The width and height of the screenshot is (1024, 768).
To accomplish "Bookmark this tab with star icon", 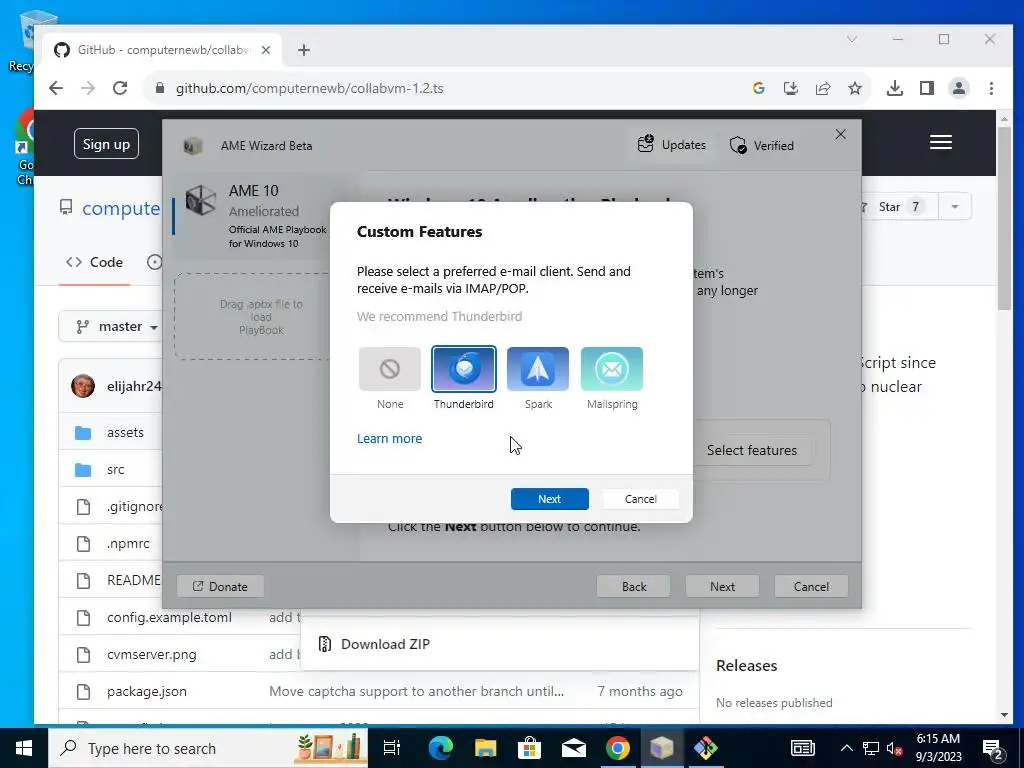I will [x=855, y=88].
